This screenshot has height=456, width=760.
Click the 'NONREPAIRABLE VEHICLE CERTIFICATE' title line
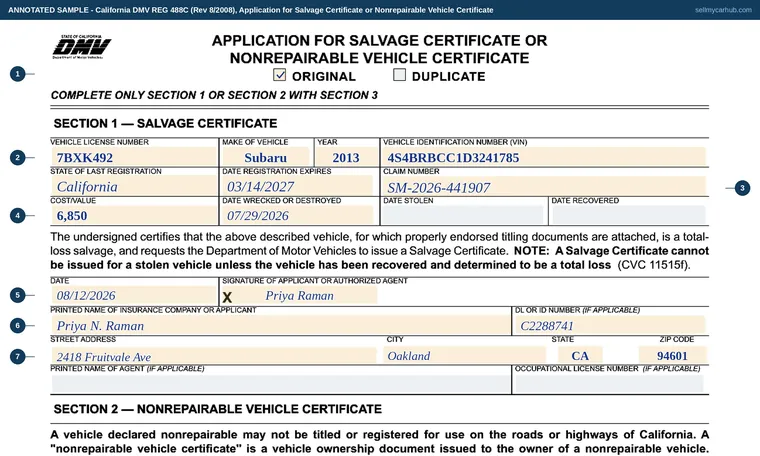pos(380,58)
